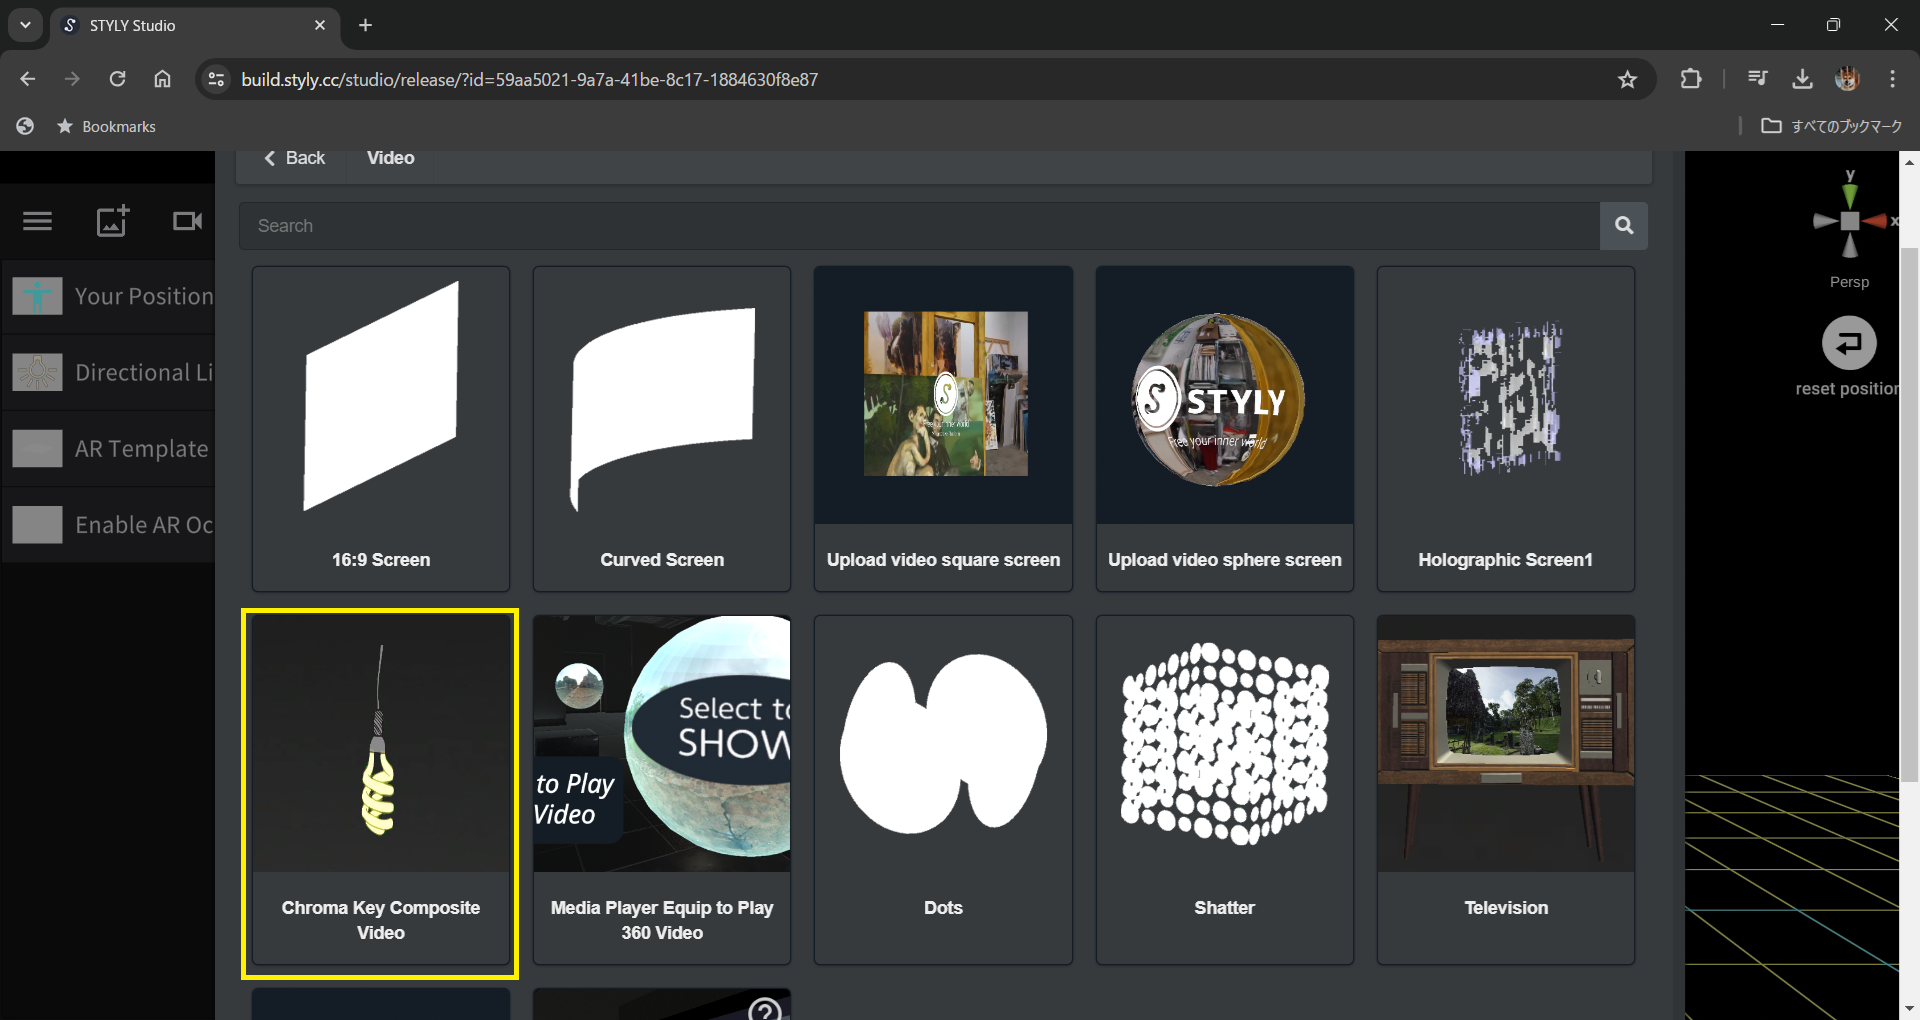
Task: Select the Video breadcrumb tab
Action: pyautogui.click(x=390, y=158)
